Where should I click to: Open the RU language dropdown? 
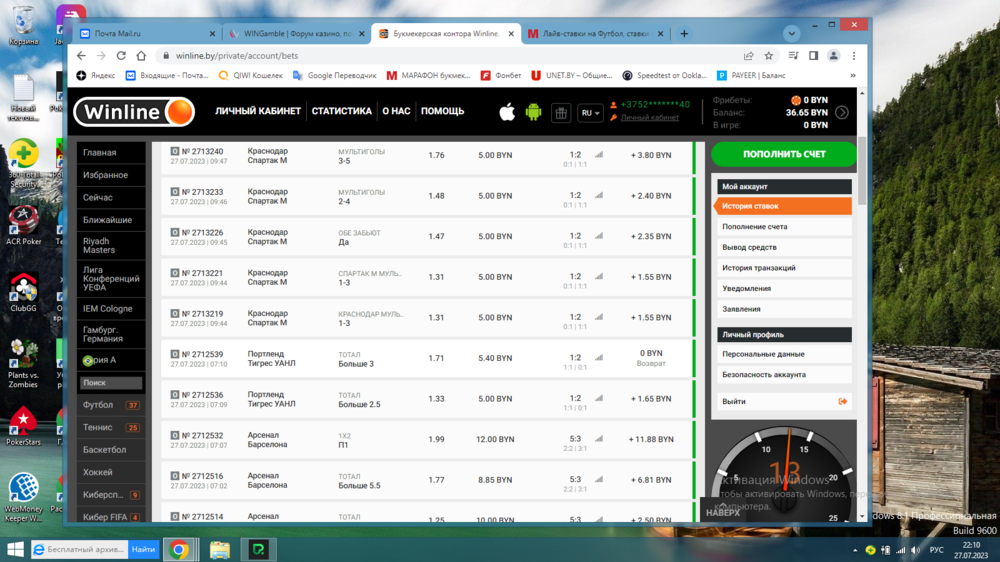pyautogui.click(x=590, y=113)
